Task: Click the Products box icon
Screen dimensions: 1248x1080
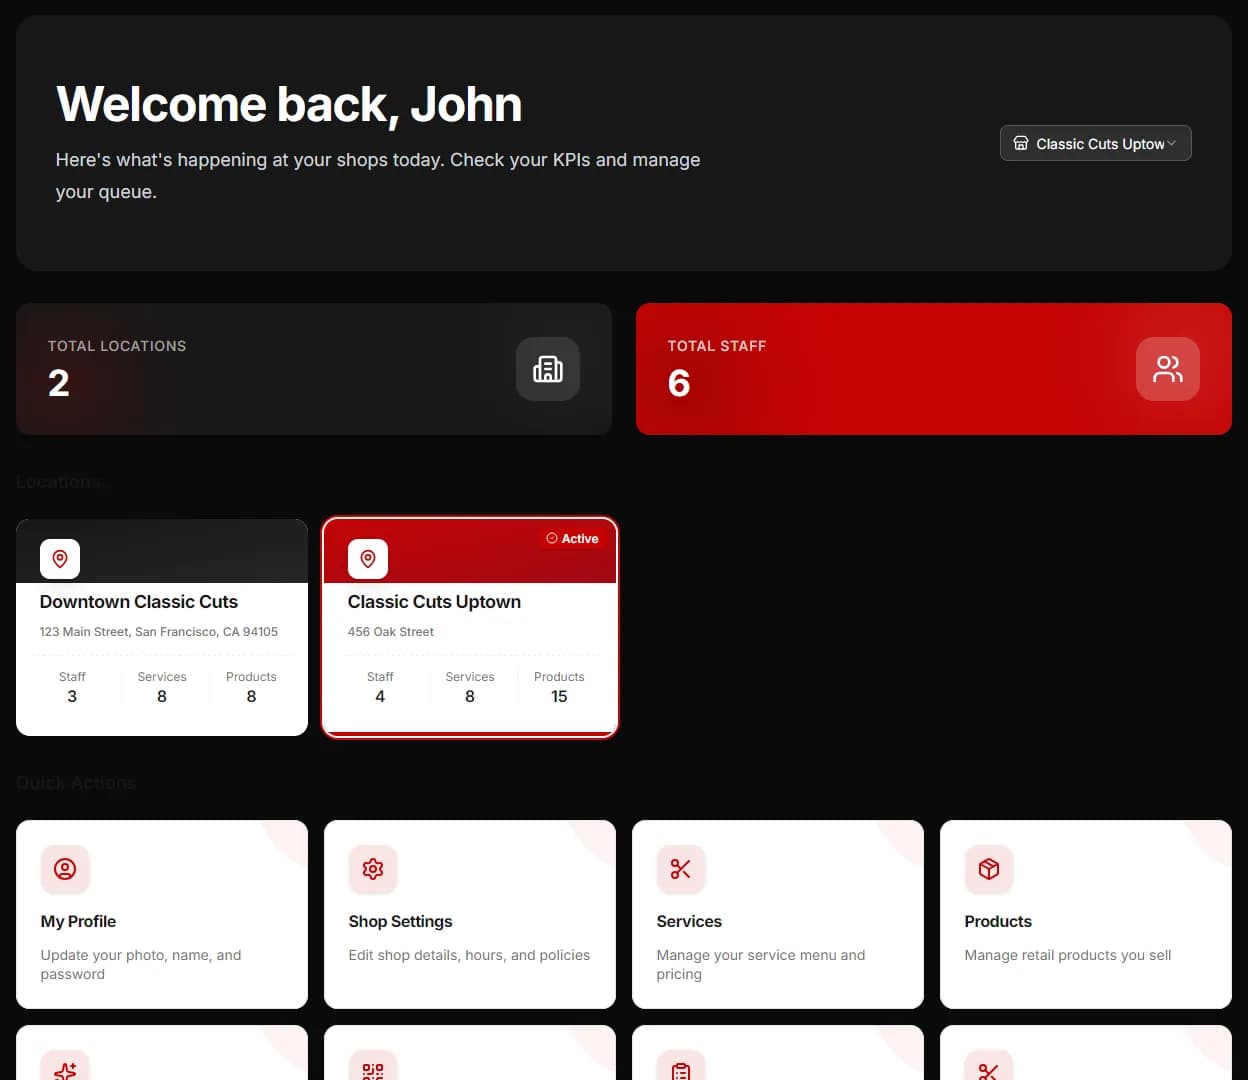Action: 989,869
